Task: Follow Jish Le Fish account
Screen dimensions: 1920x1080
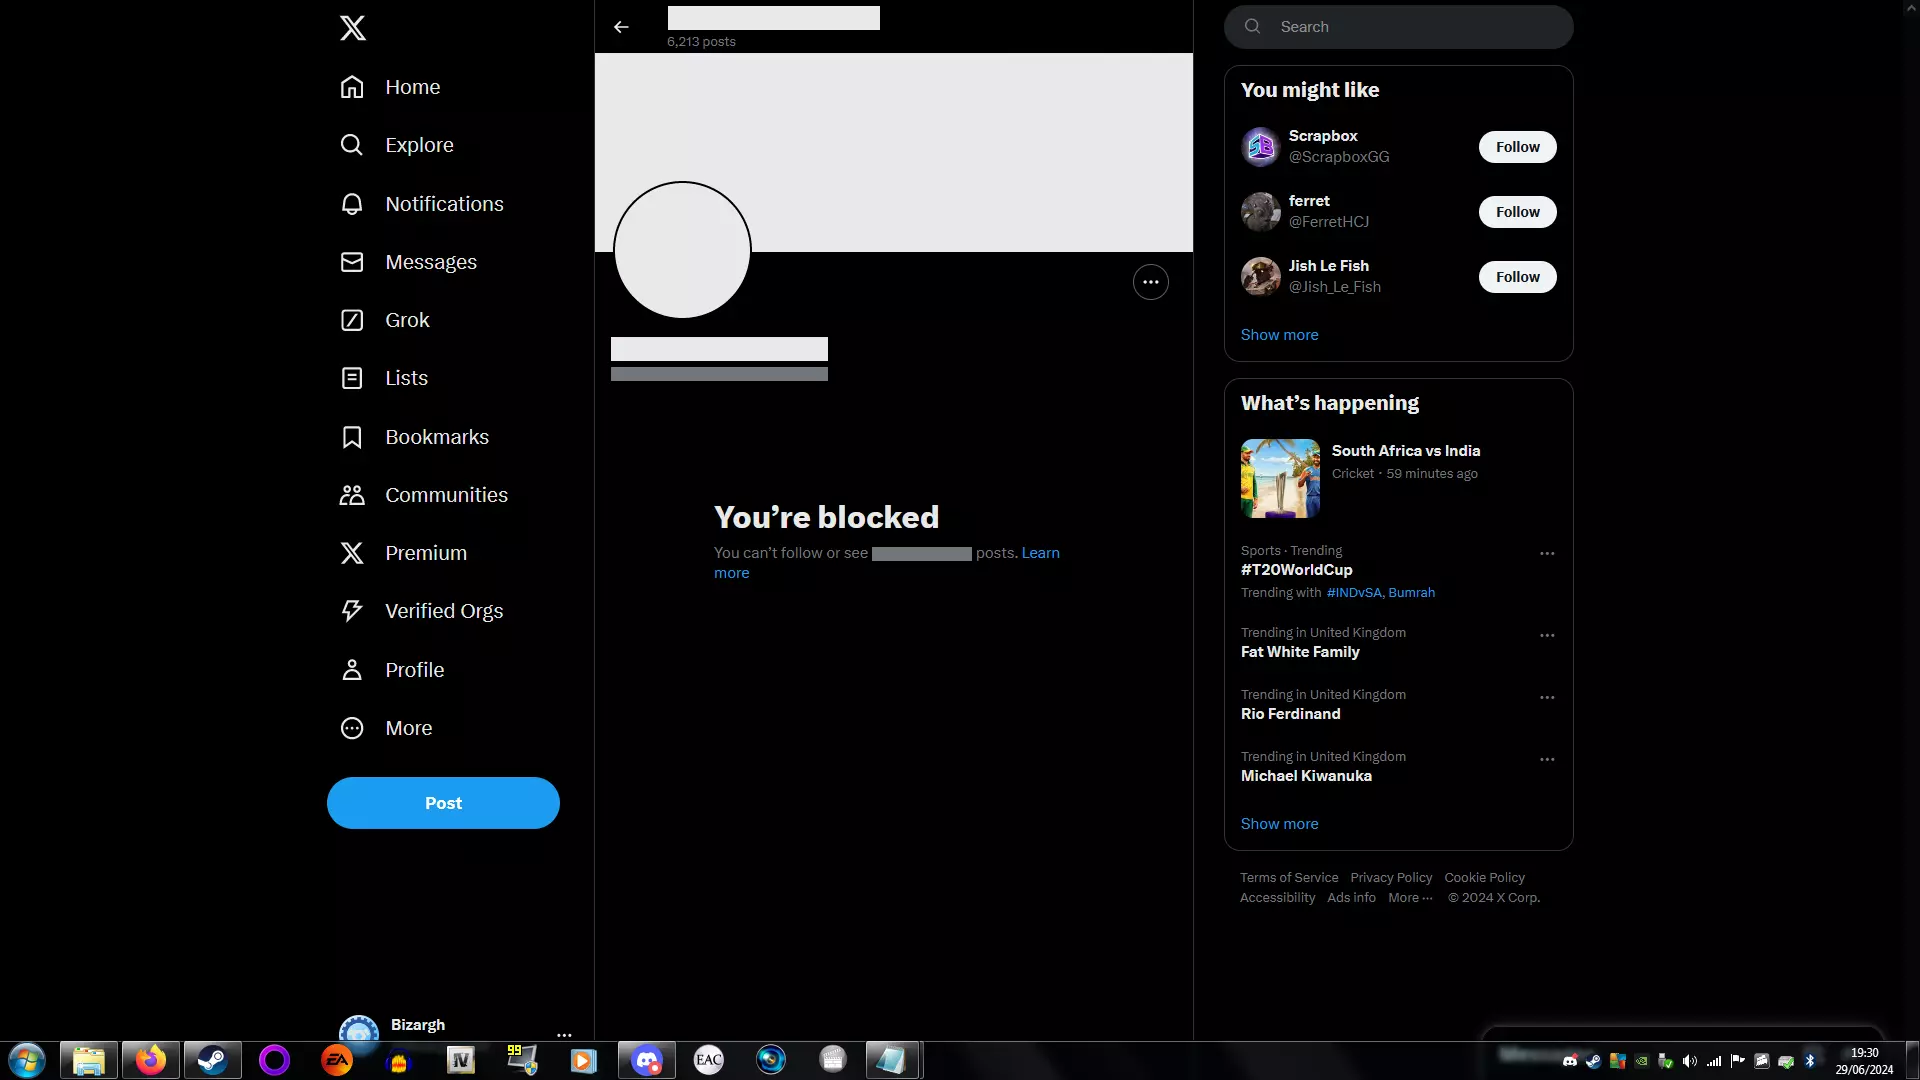Action: (1517, 277)
